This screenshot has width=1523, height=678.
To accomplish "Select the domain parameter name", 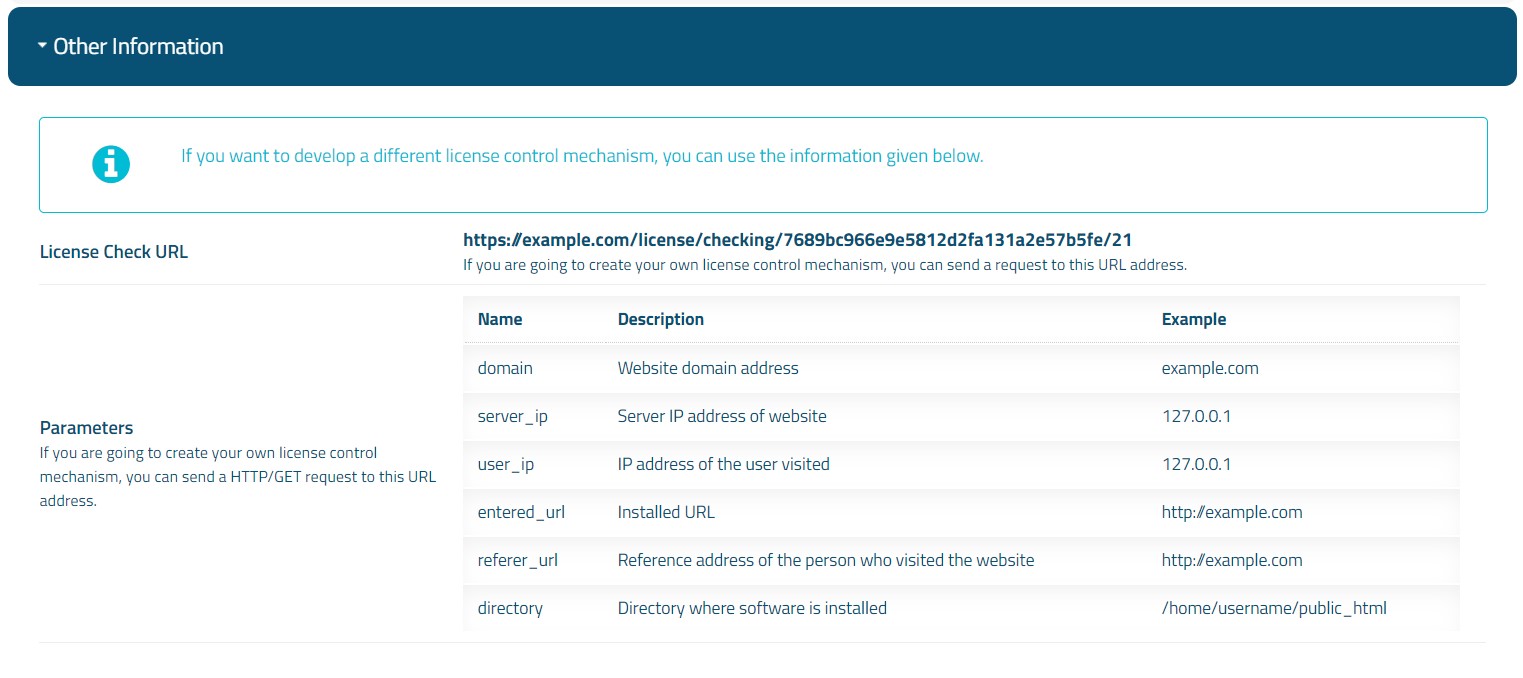I will pos(505,368).
